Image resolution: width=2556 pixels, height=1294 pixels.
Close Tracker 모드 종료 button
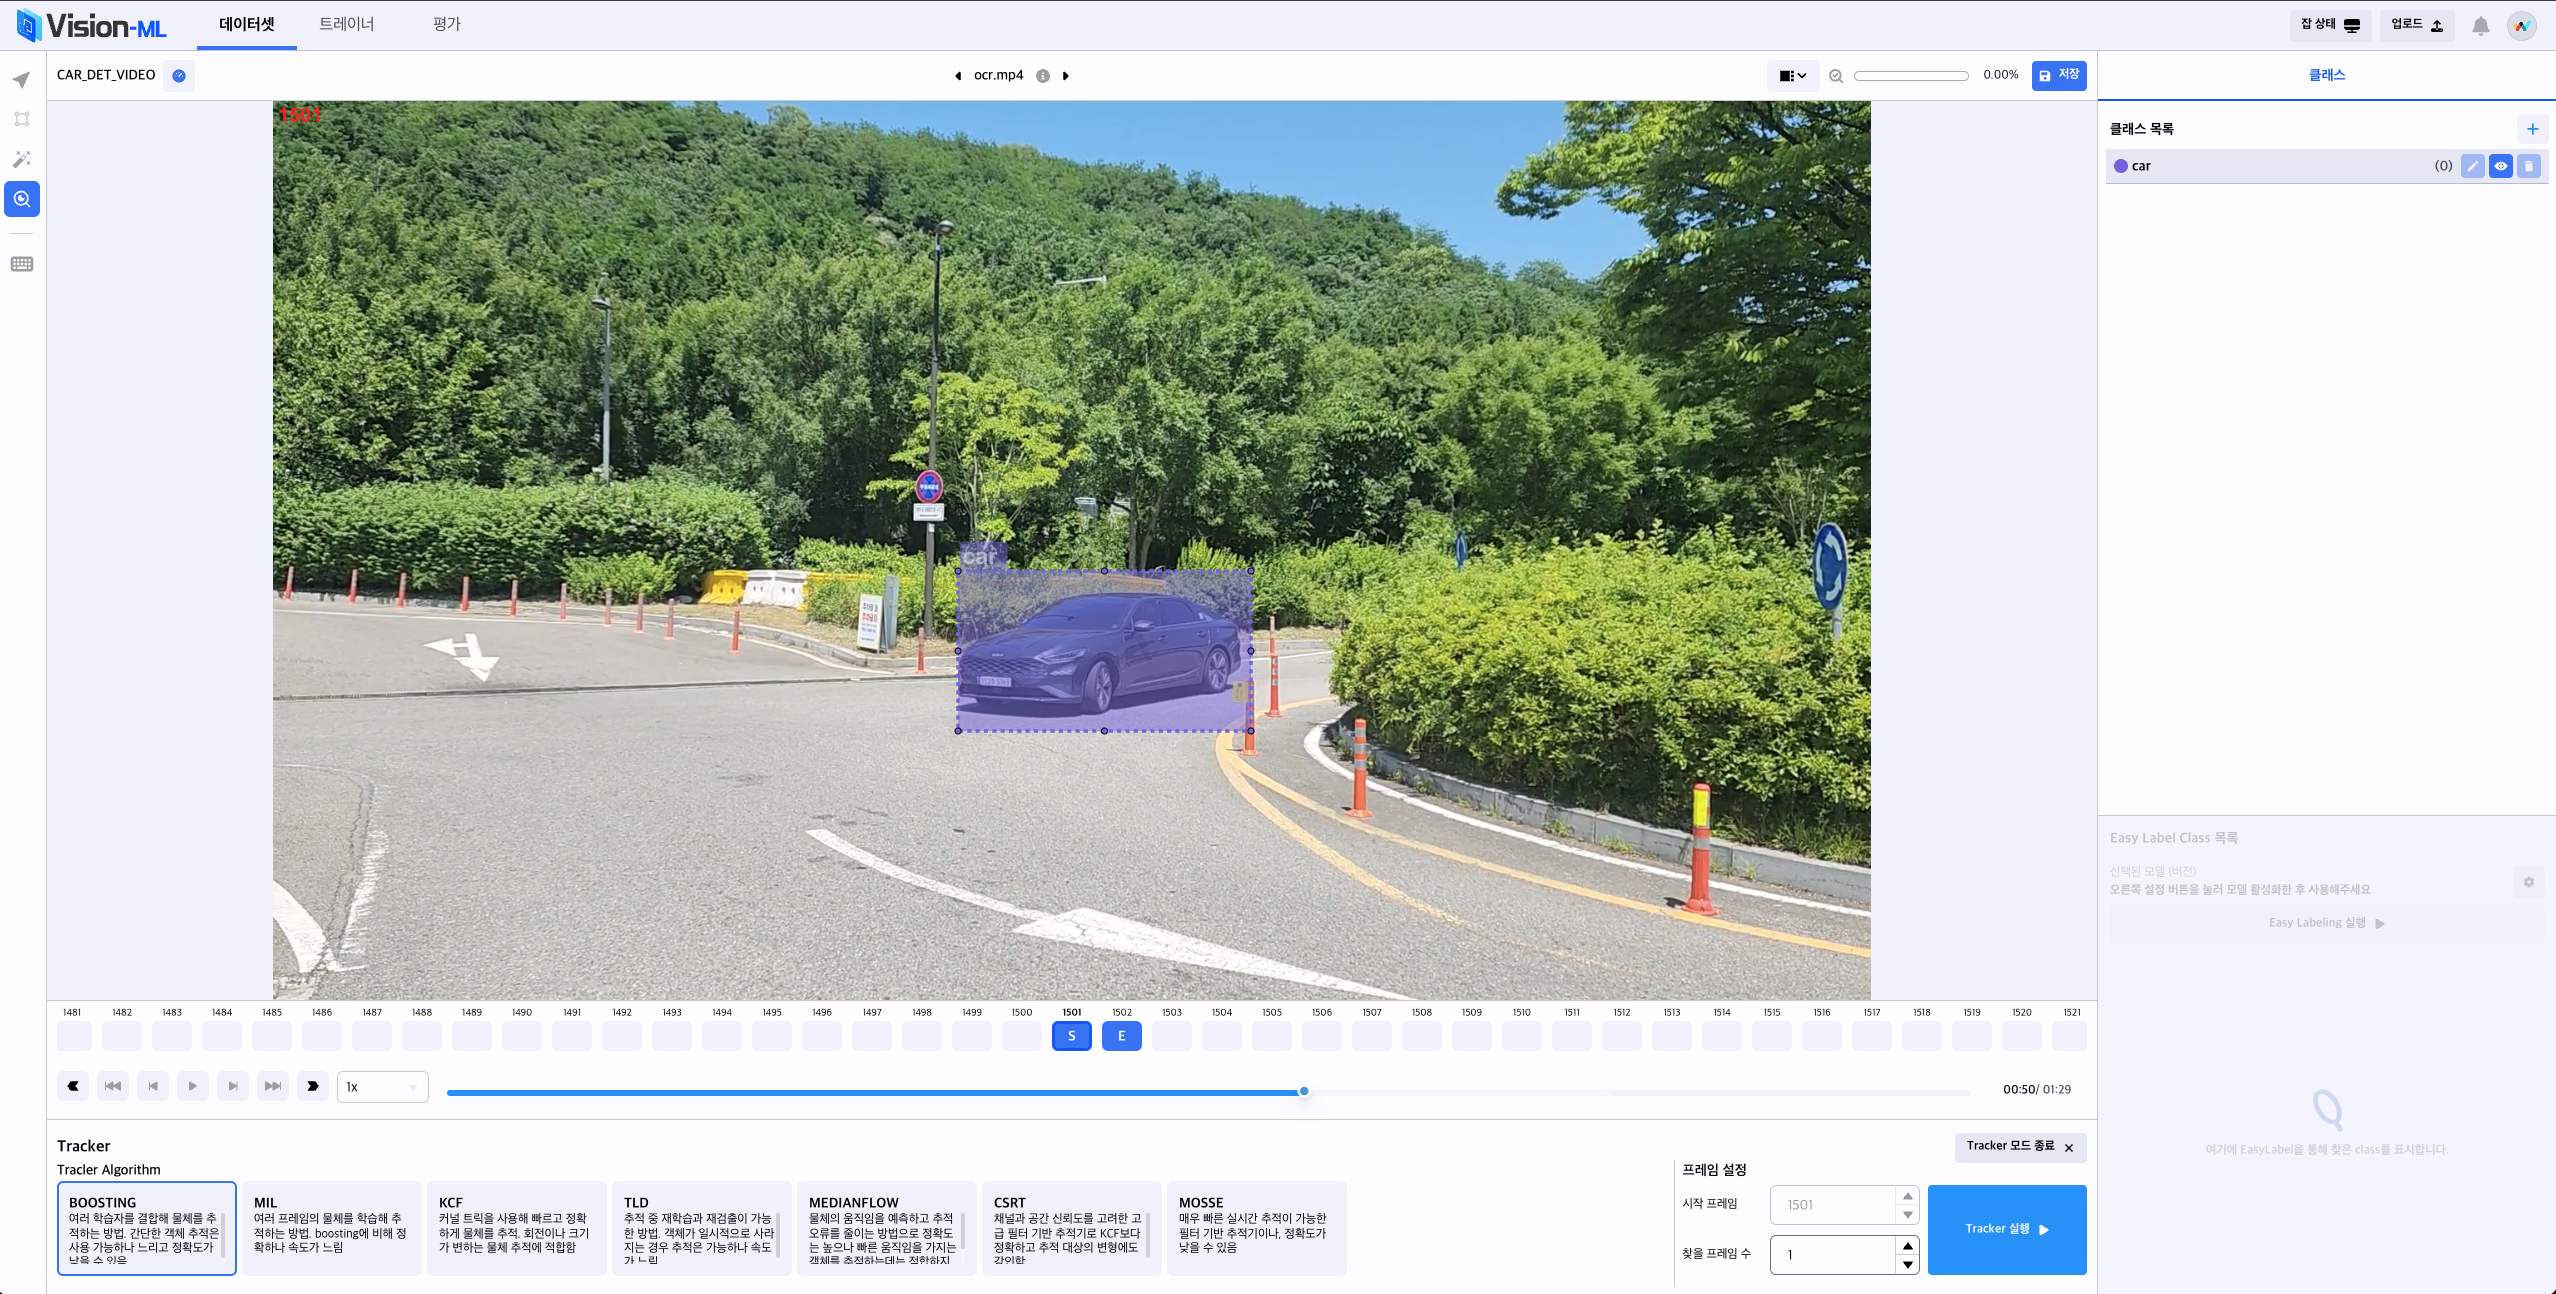pyautogui.click(x=2020, y=1146)
